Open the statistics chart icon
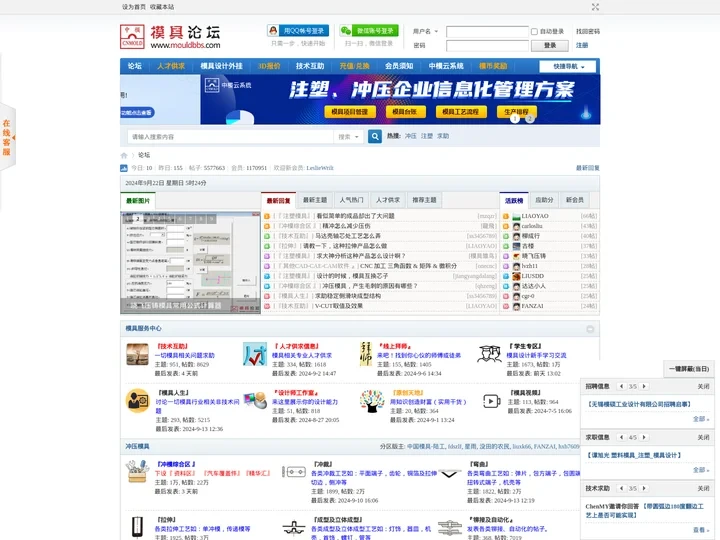The image size is (720, 540). (124, 168)
